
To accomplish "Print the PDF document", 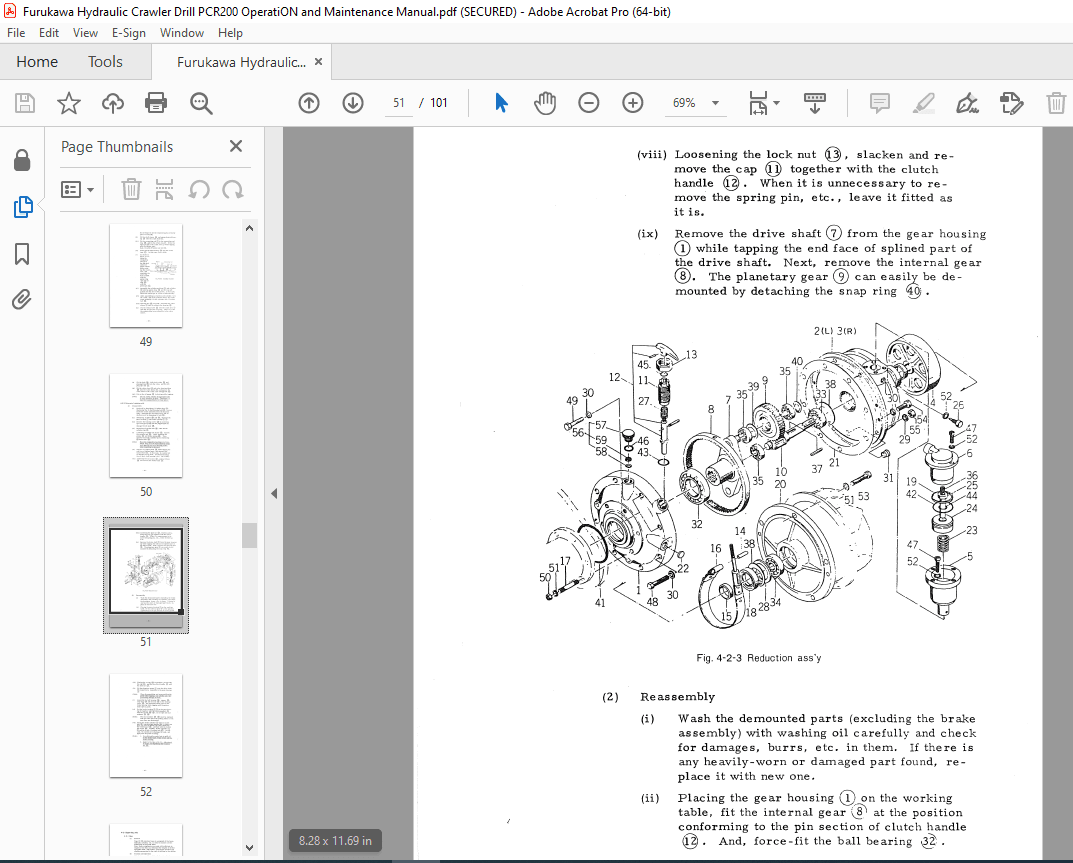I will pyautogui.click(x=157, y=102).
